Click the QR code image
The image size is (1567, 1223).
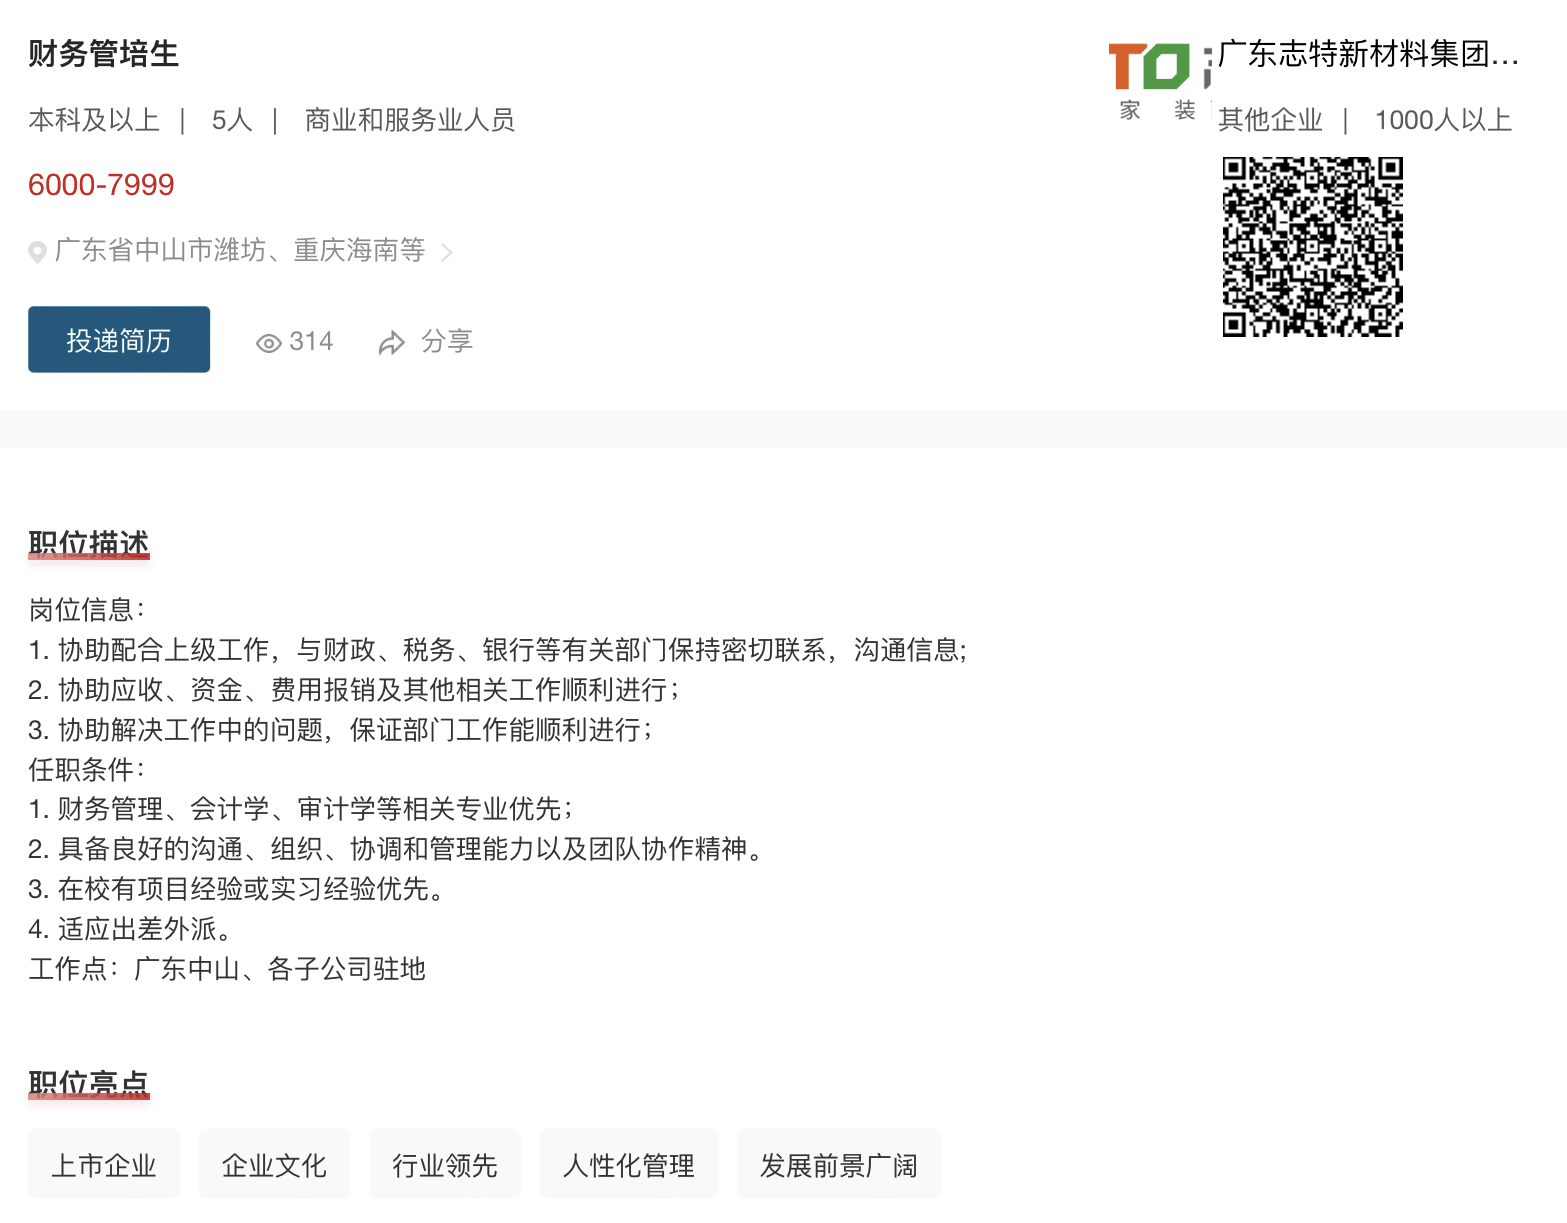pyautogui.click(x=1312, y=247)
